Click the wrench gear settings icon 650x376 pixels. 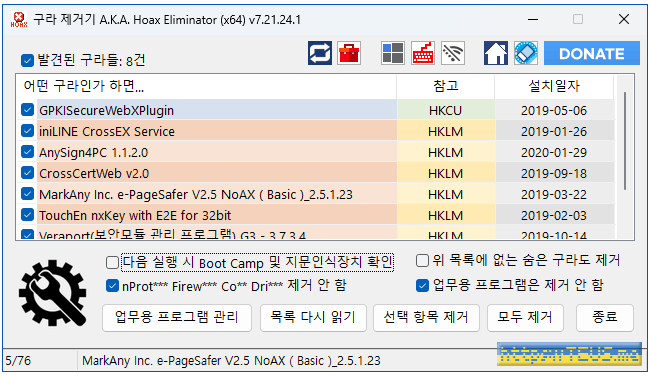pos(53,293)
